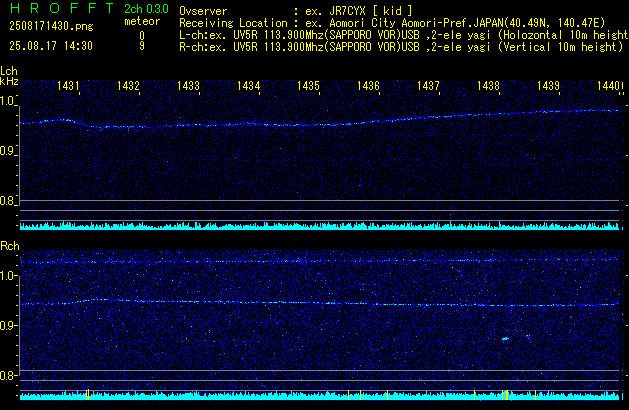Image resolution: width=629 pixels, height=410 pixels.
Task: Click the L-ch horizontal yagi description line
Action: pyautogui.click(x=404, y=35)
